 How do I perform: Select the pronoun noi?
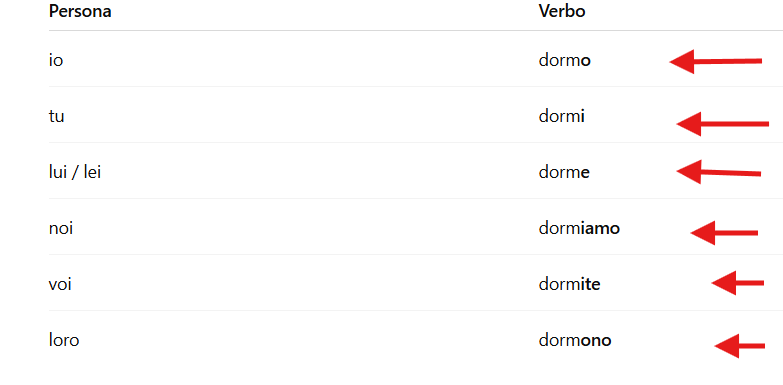[x=61, y=228]
